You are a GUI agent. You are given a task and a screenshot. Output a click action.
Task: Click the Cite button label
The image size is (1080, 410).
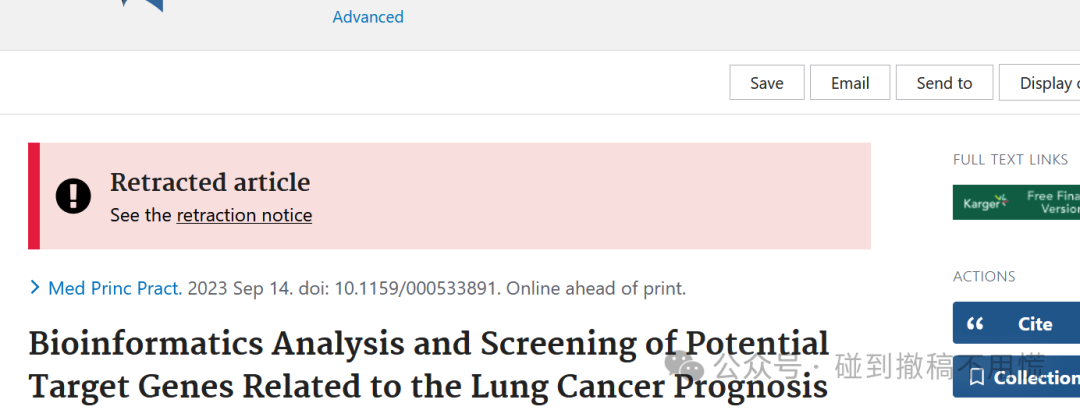1035,323
